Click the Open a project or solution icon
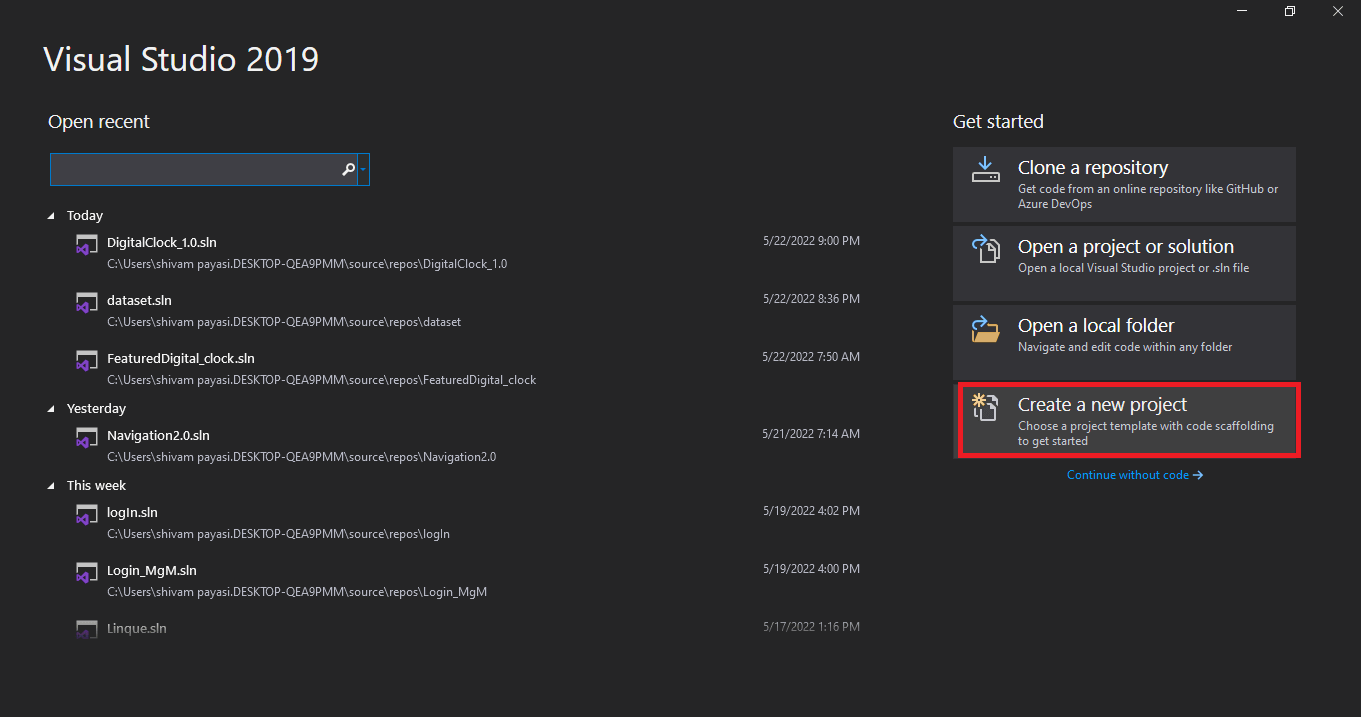 point(986,248)
